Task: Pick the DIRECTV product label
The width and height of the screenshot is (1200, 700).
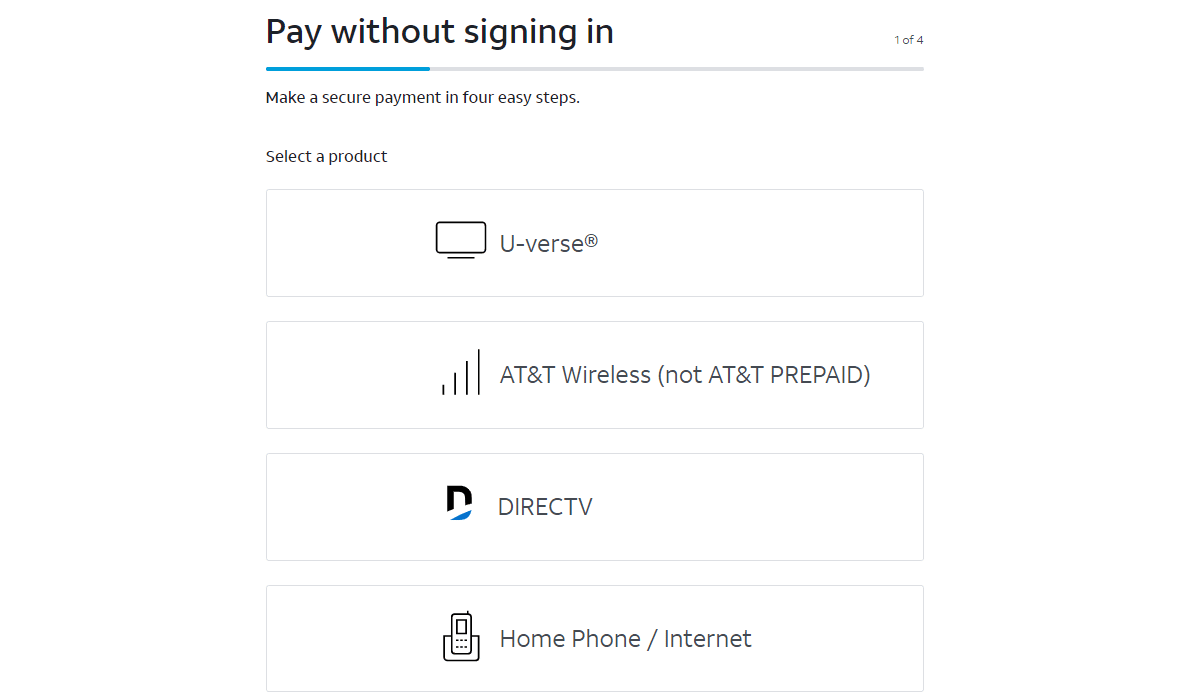Action: coord(545,507)
